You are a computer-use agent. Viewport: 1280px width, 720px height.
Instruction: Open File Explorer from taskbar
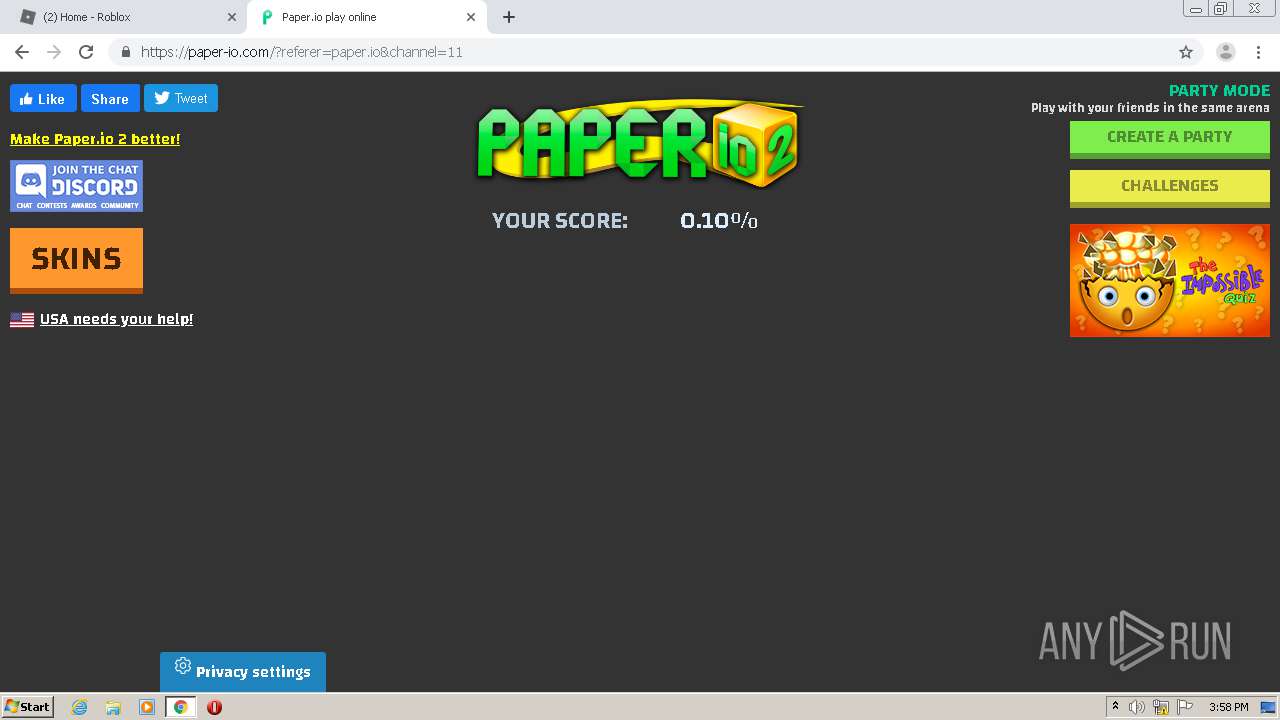(113, 707)
